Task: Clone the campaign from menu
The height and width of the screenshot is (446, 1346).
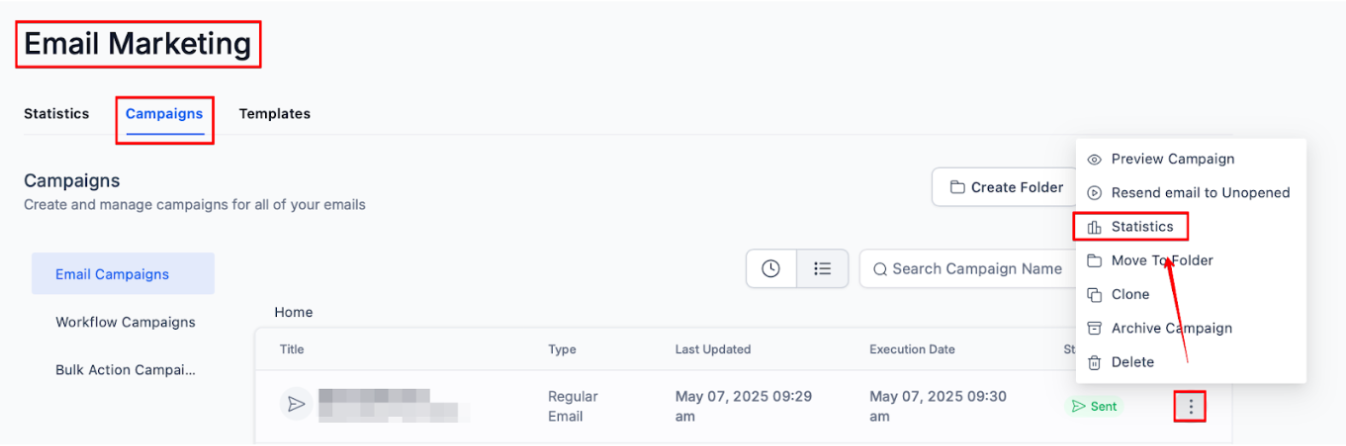Action: (1130, 295)
